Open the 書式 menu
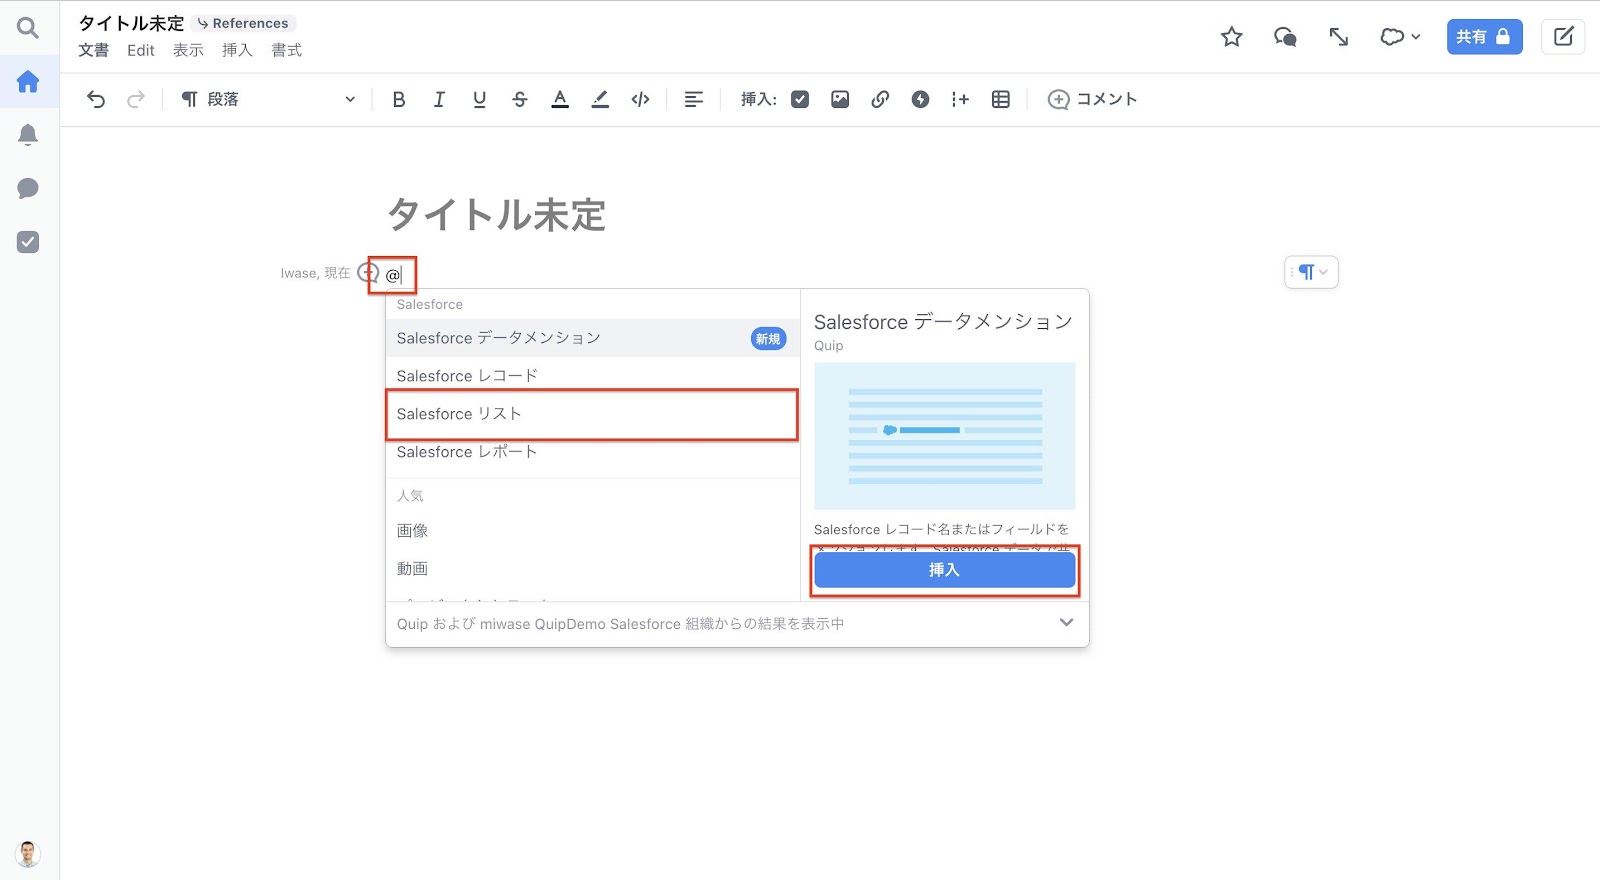The width and height of the screenshot is (1600, 880). click(x=286, y=50)
